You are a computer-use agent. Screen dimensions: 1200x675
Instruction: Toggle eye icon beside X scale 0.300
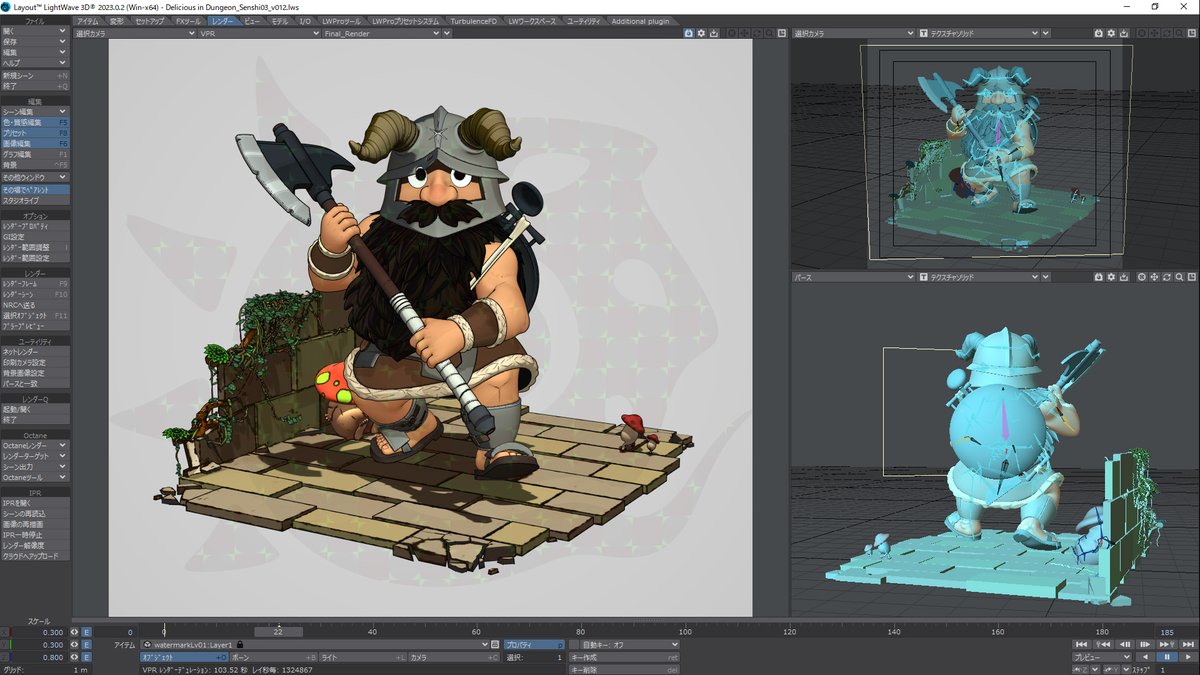coord(74,632)
